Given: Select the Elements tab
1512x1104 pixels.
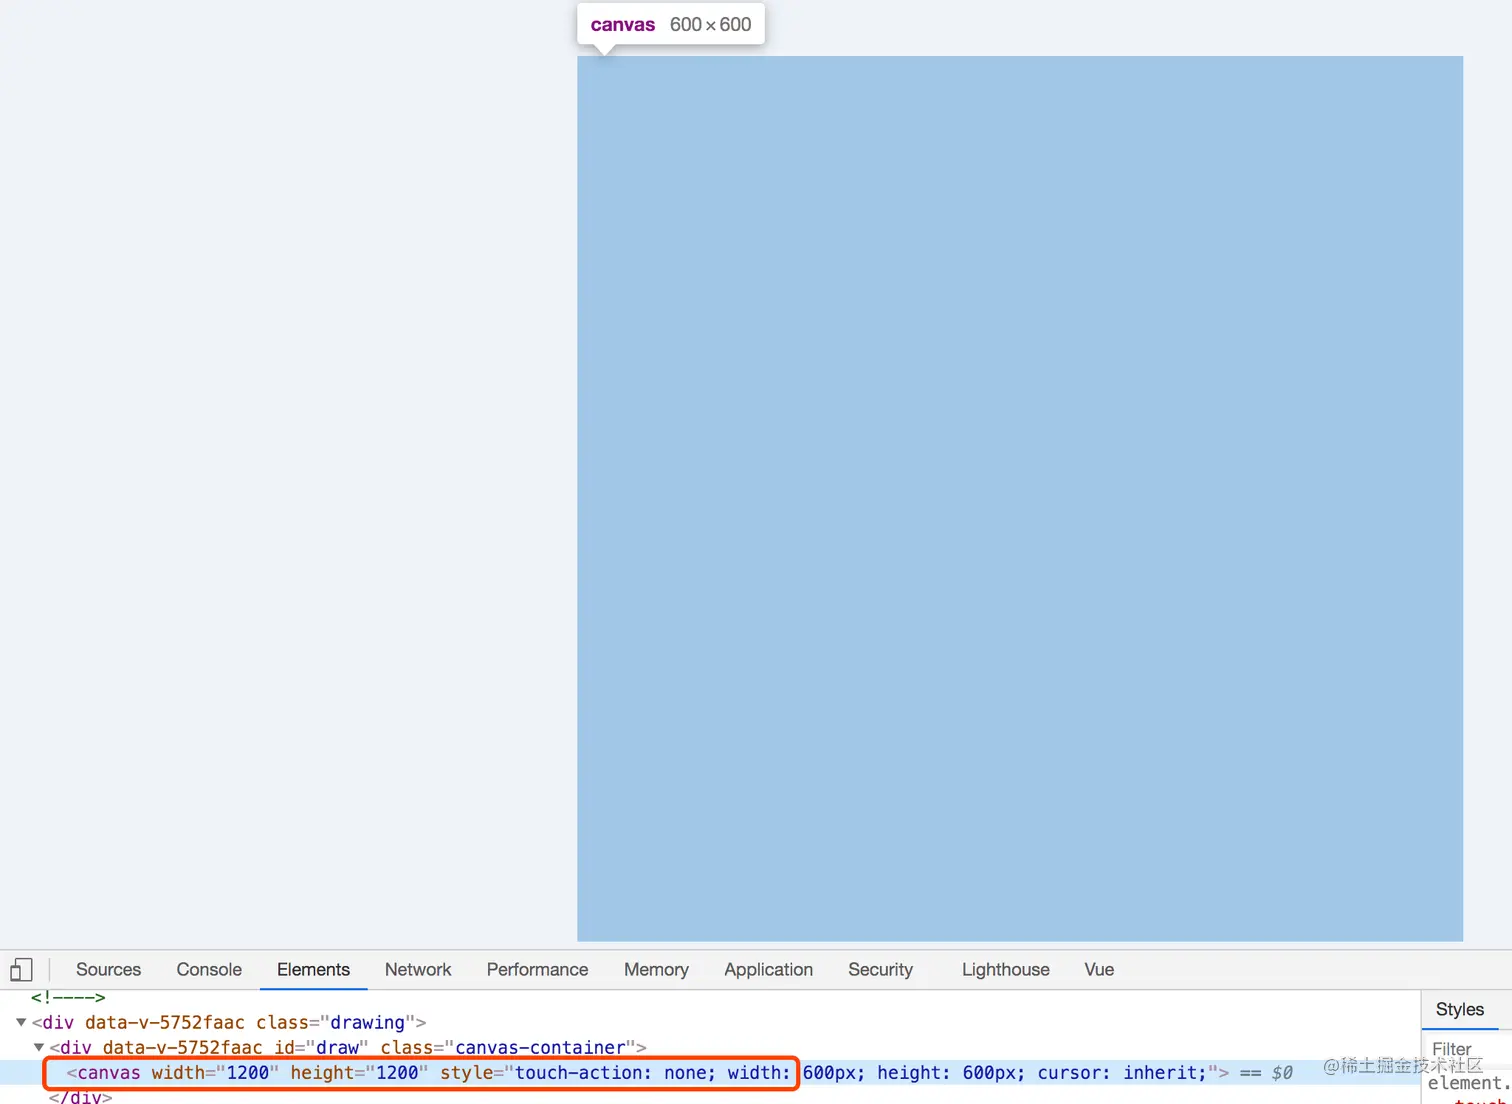Looking at the screenshot, I should click(313, 969).
